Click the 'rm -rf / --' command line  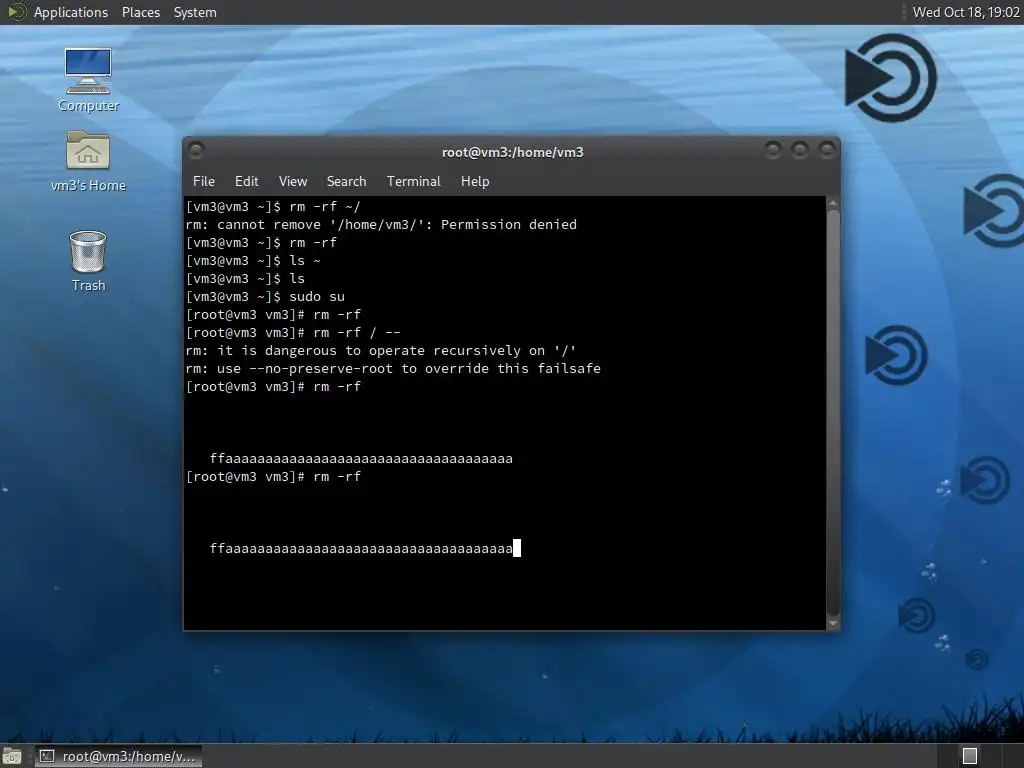pos(293,332)
